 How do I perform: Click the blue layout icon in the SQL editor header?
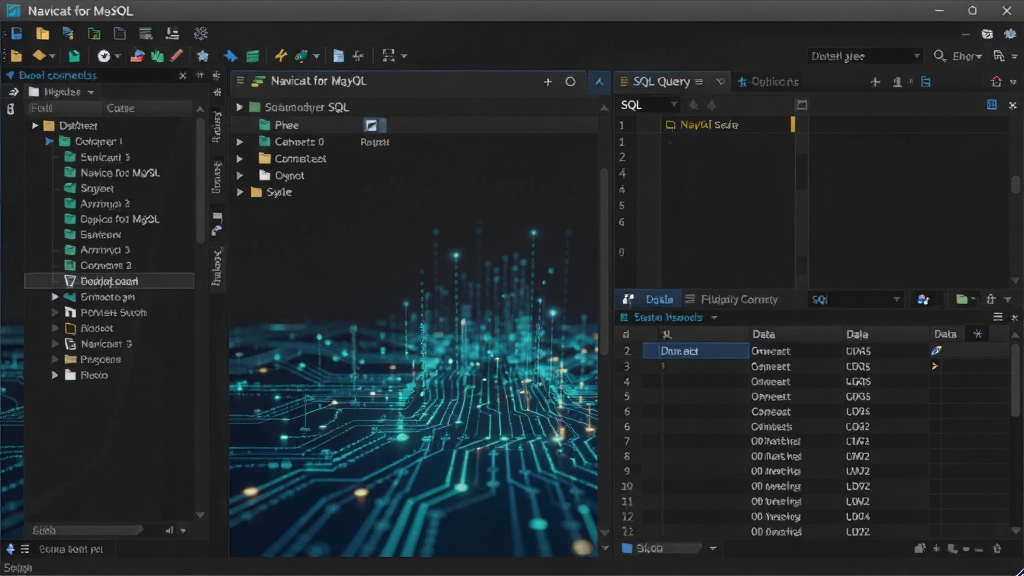click(991, 104)
